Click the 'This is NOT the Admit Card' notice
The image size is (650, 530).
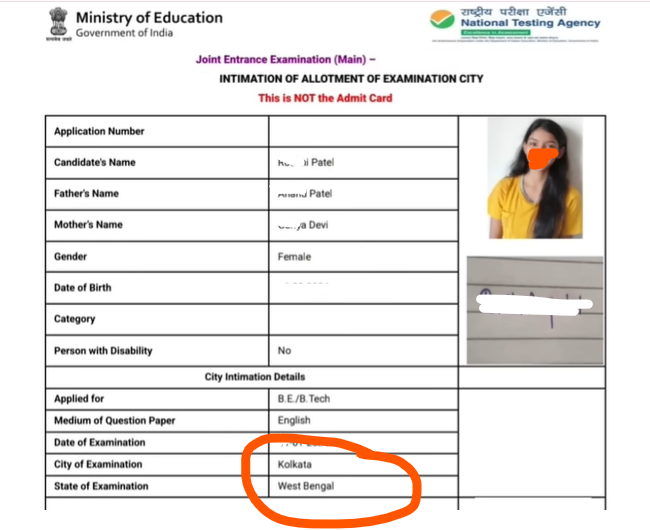point(325,98)
